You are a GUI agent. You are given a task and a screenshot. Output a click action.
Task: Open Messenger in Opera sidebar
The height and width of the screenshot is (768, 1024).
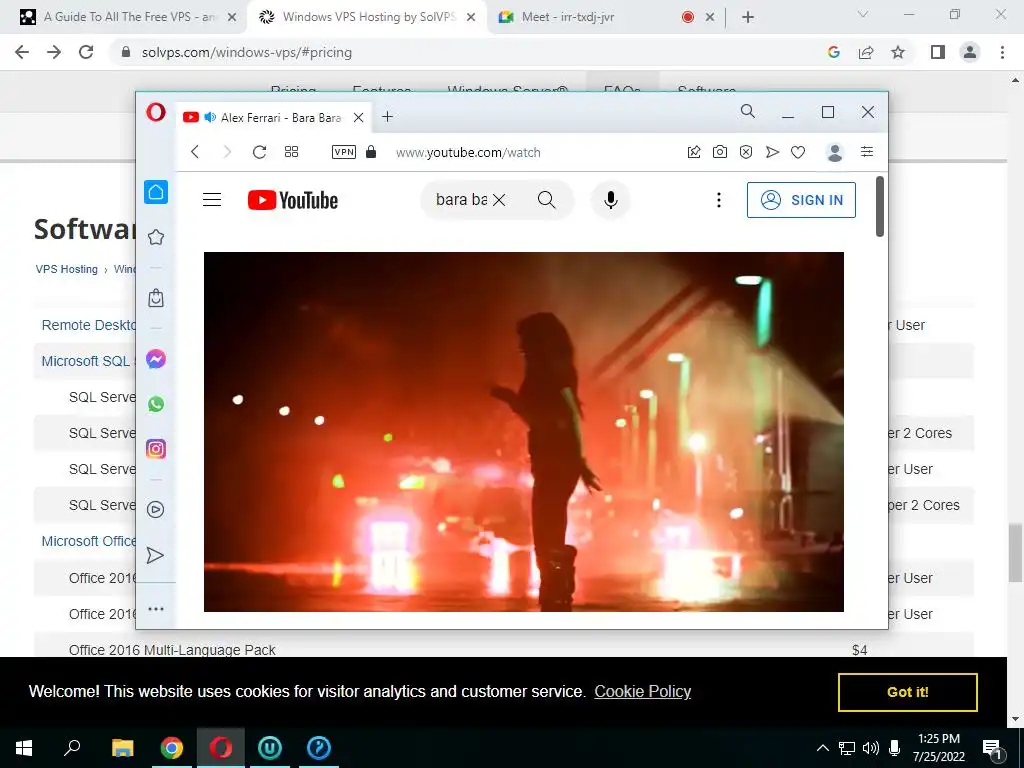pyautogui.click(x=156, y=359)
